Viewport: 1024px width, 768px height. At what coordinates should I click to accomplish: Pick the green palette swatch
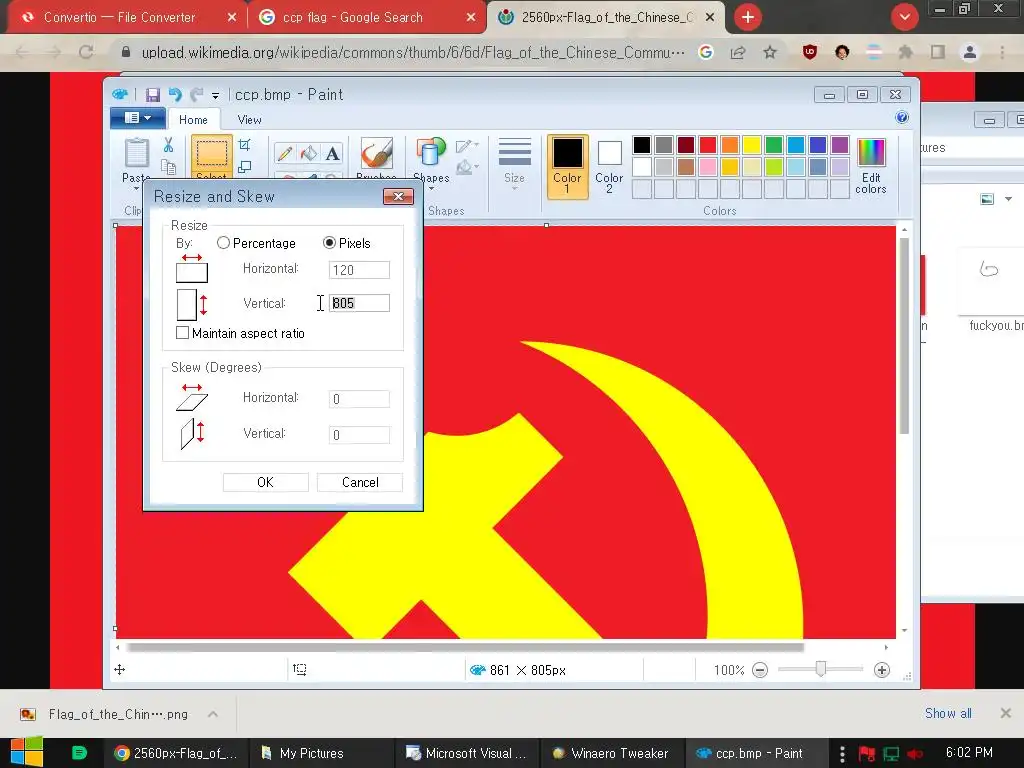(774, 144)
